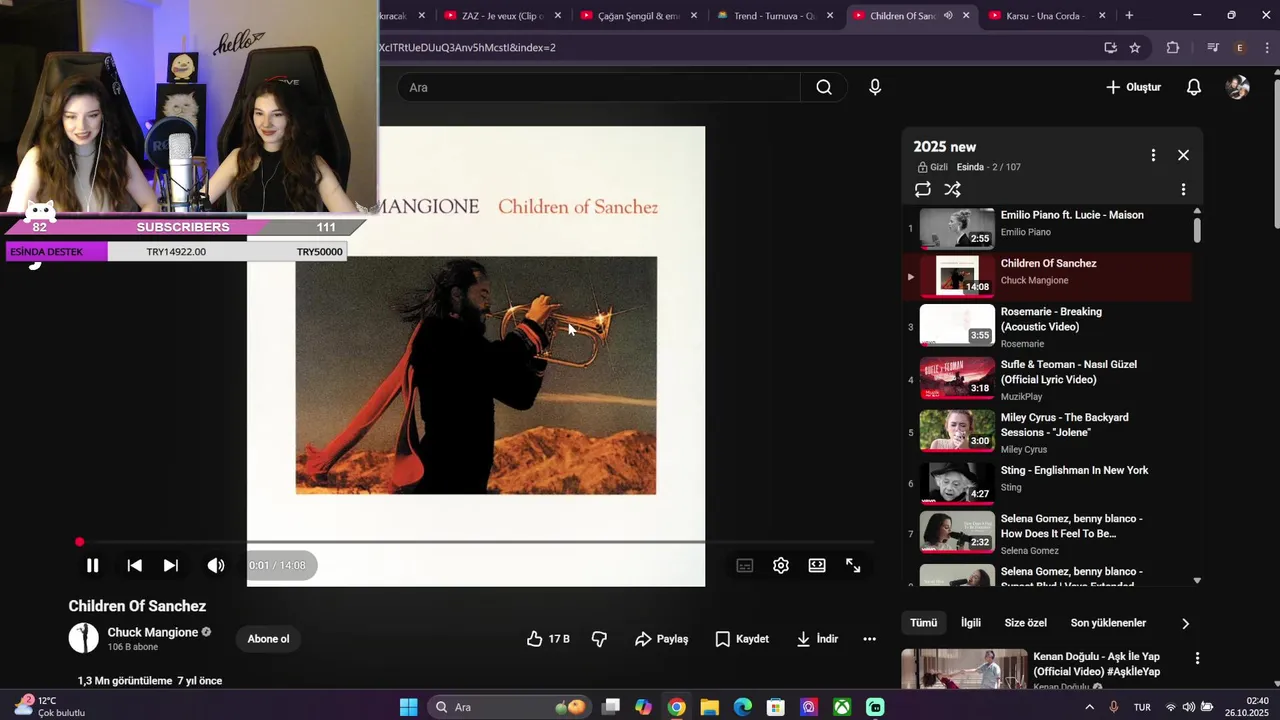Toggle playlist shuffle mode
The height and width of the screenshot is (720, 1280).
point(953,189)
